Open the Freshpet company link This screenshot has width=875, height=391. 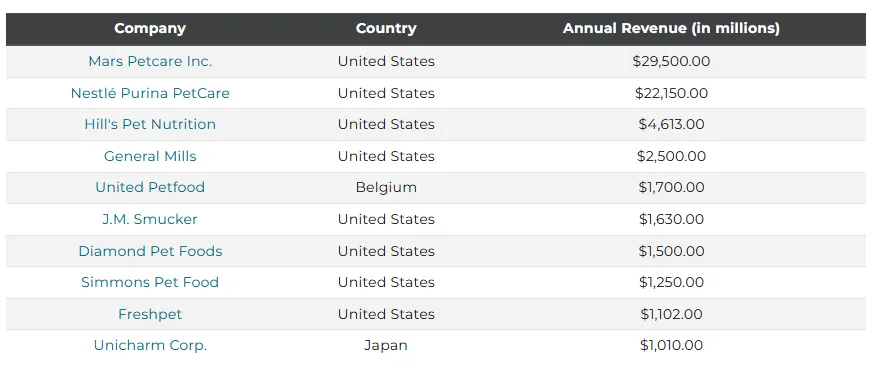pos(150,314)
